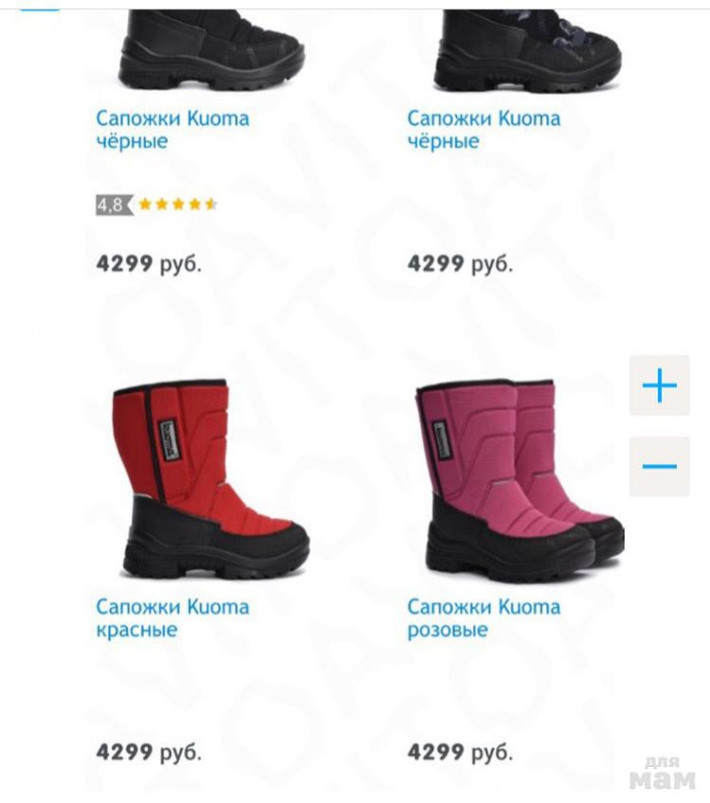Click the minus zoom-out icon
710x803 pixels.
(659, 466)
